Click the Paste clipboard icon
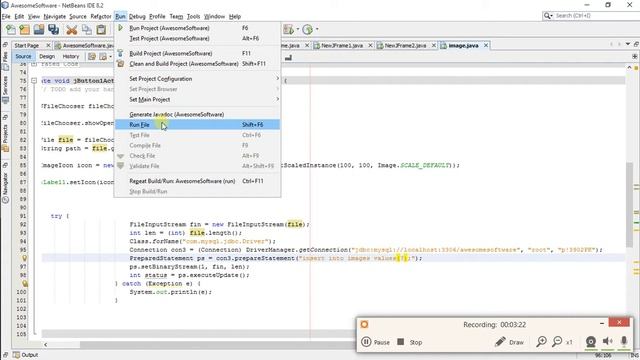Image resolution: width=640 pixels, height=360 pixels. [101, 29]
